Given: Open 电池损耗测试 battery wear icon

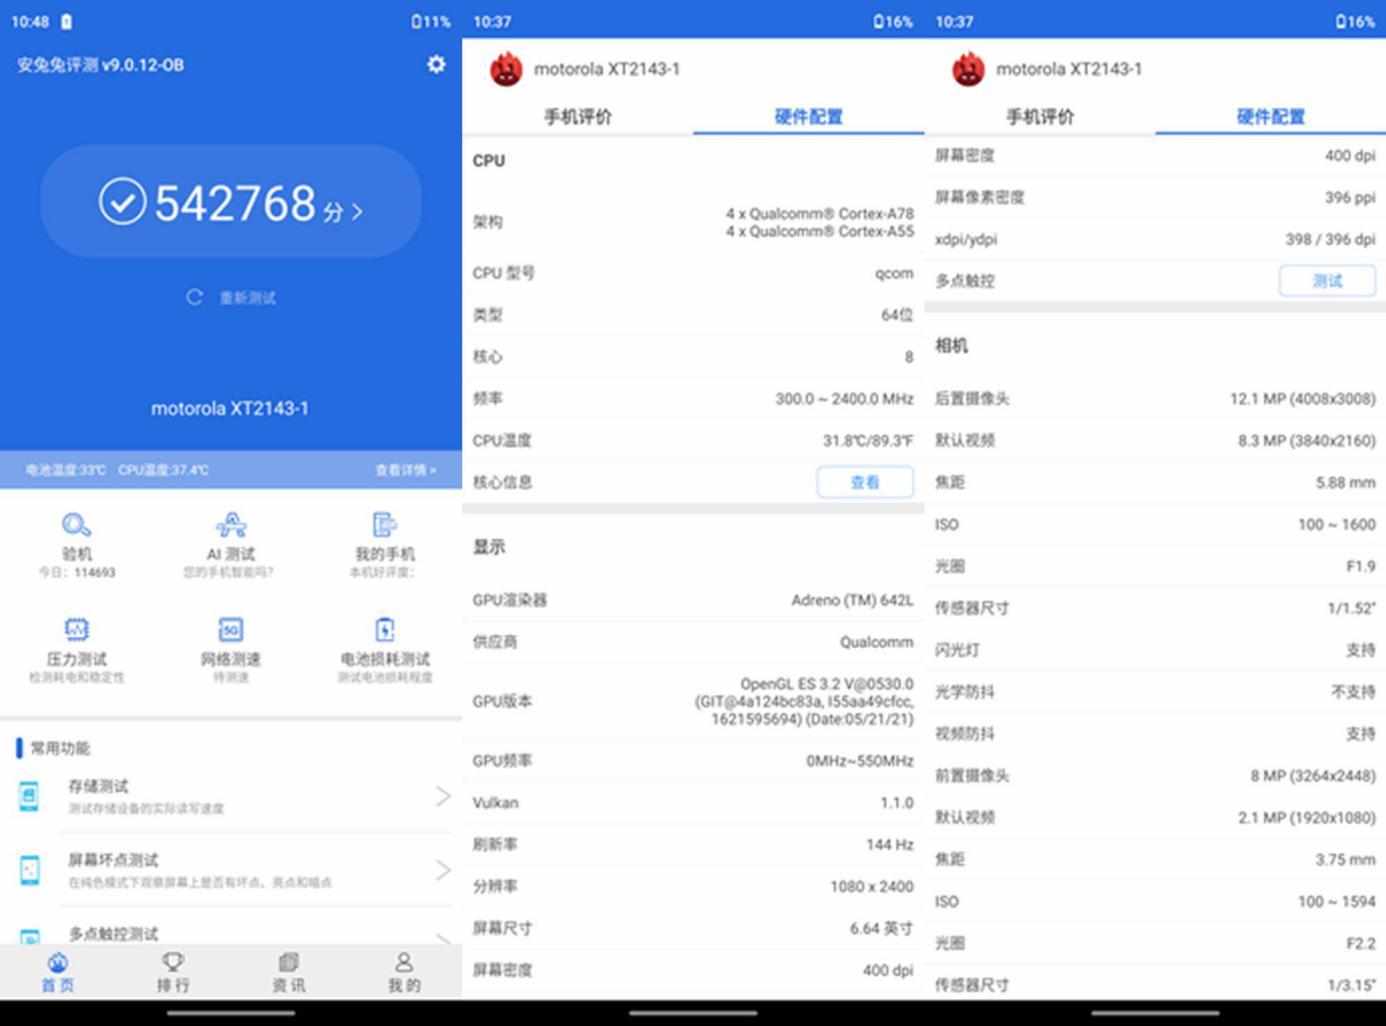Looking at the screenshot, I should pos(385,629).
